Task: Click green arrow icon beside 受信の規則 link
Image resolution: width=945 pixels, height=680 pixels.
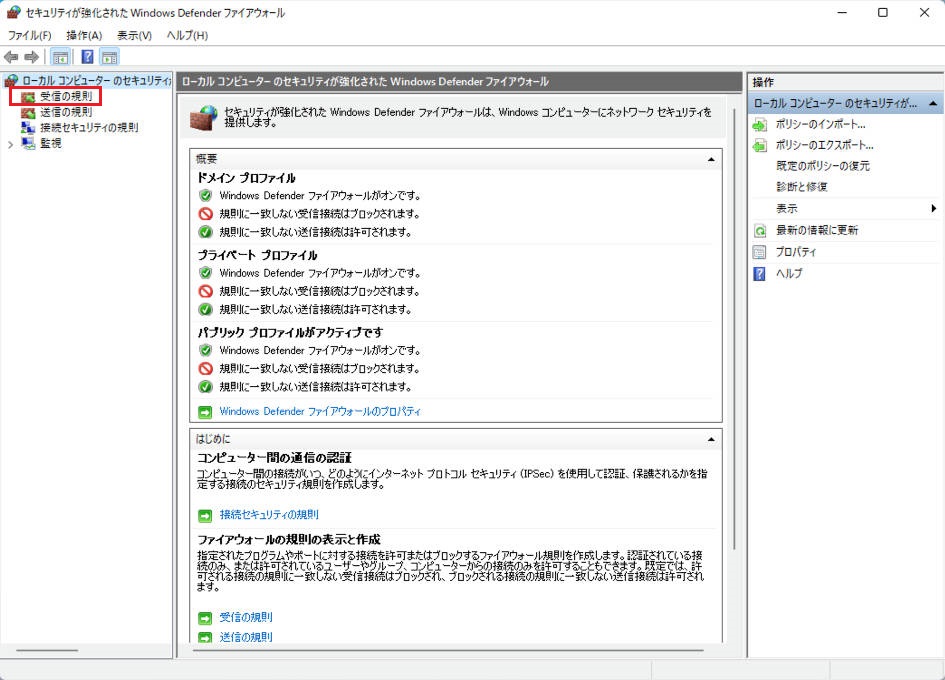Action: [x=205, y=618]
